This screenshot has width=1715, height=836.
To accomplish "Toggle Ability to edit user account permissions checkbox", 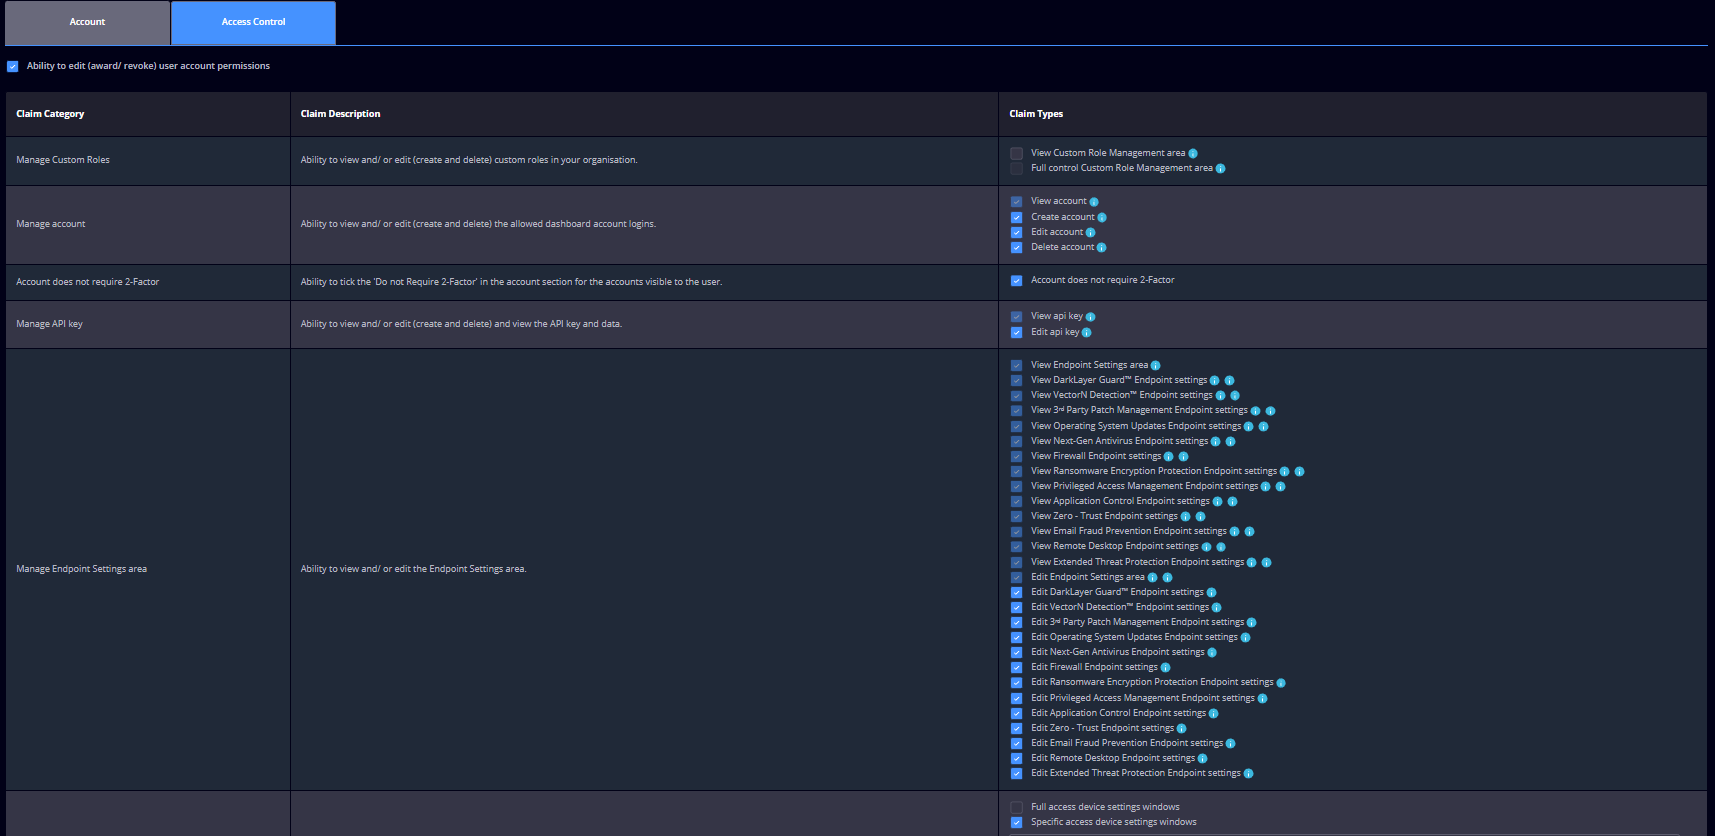I will click(x=13, y=67).
